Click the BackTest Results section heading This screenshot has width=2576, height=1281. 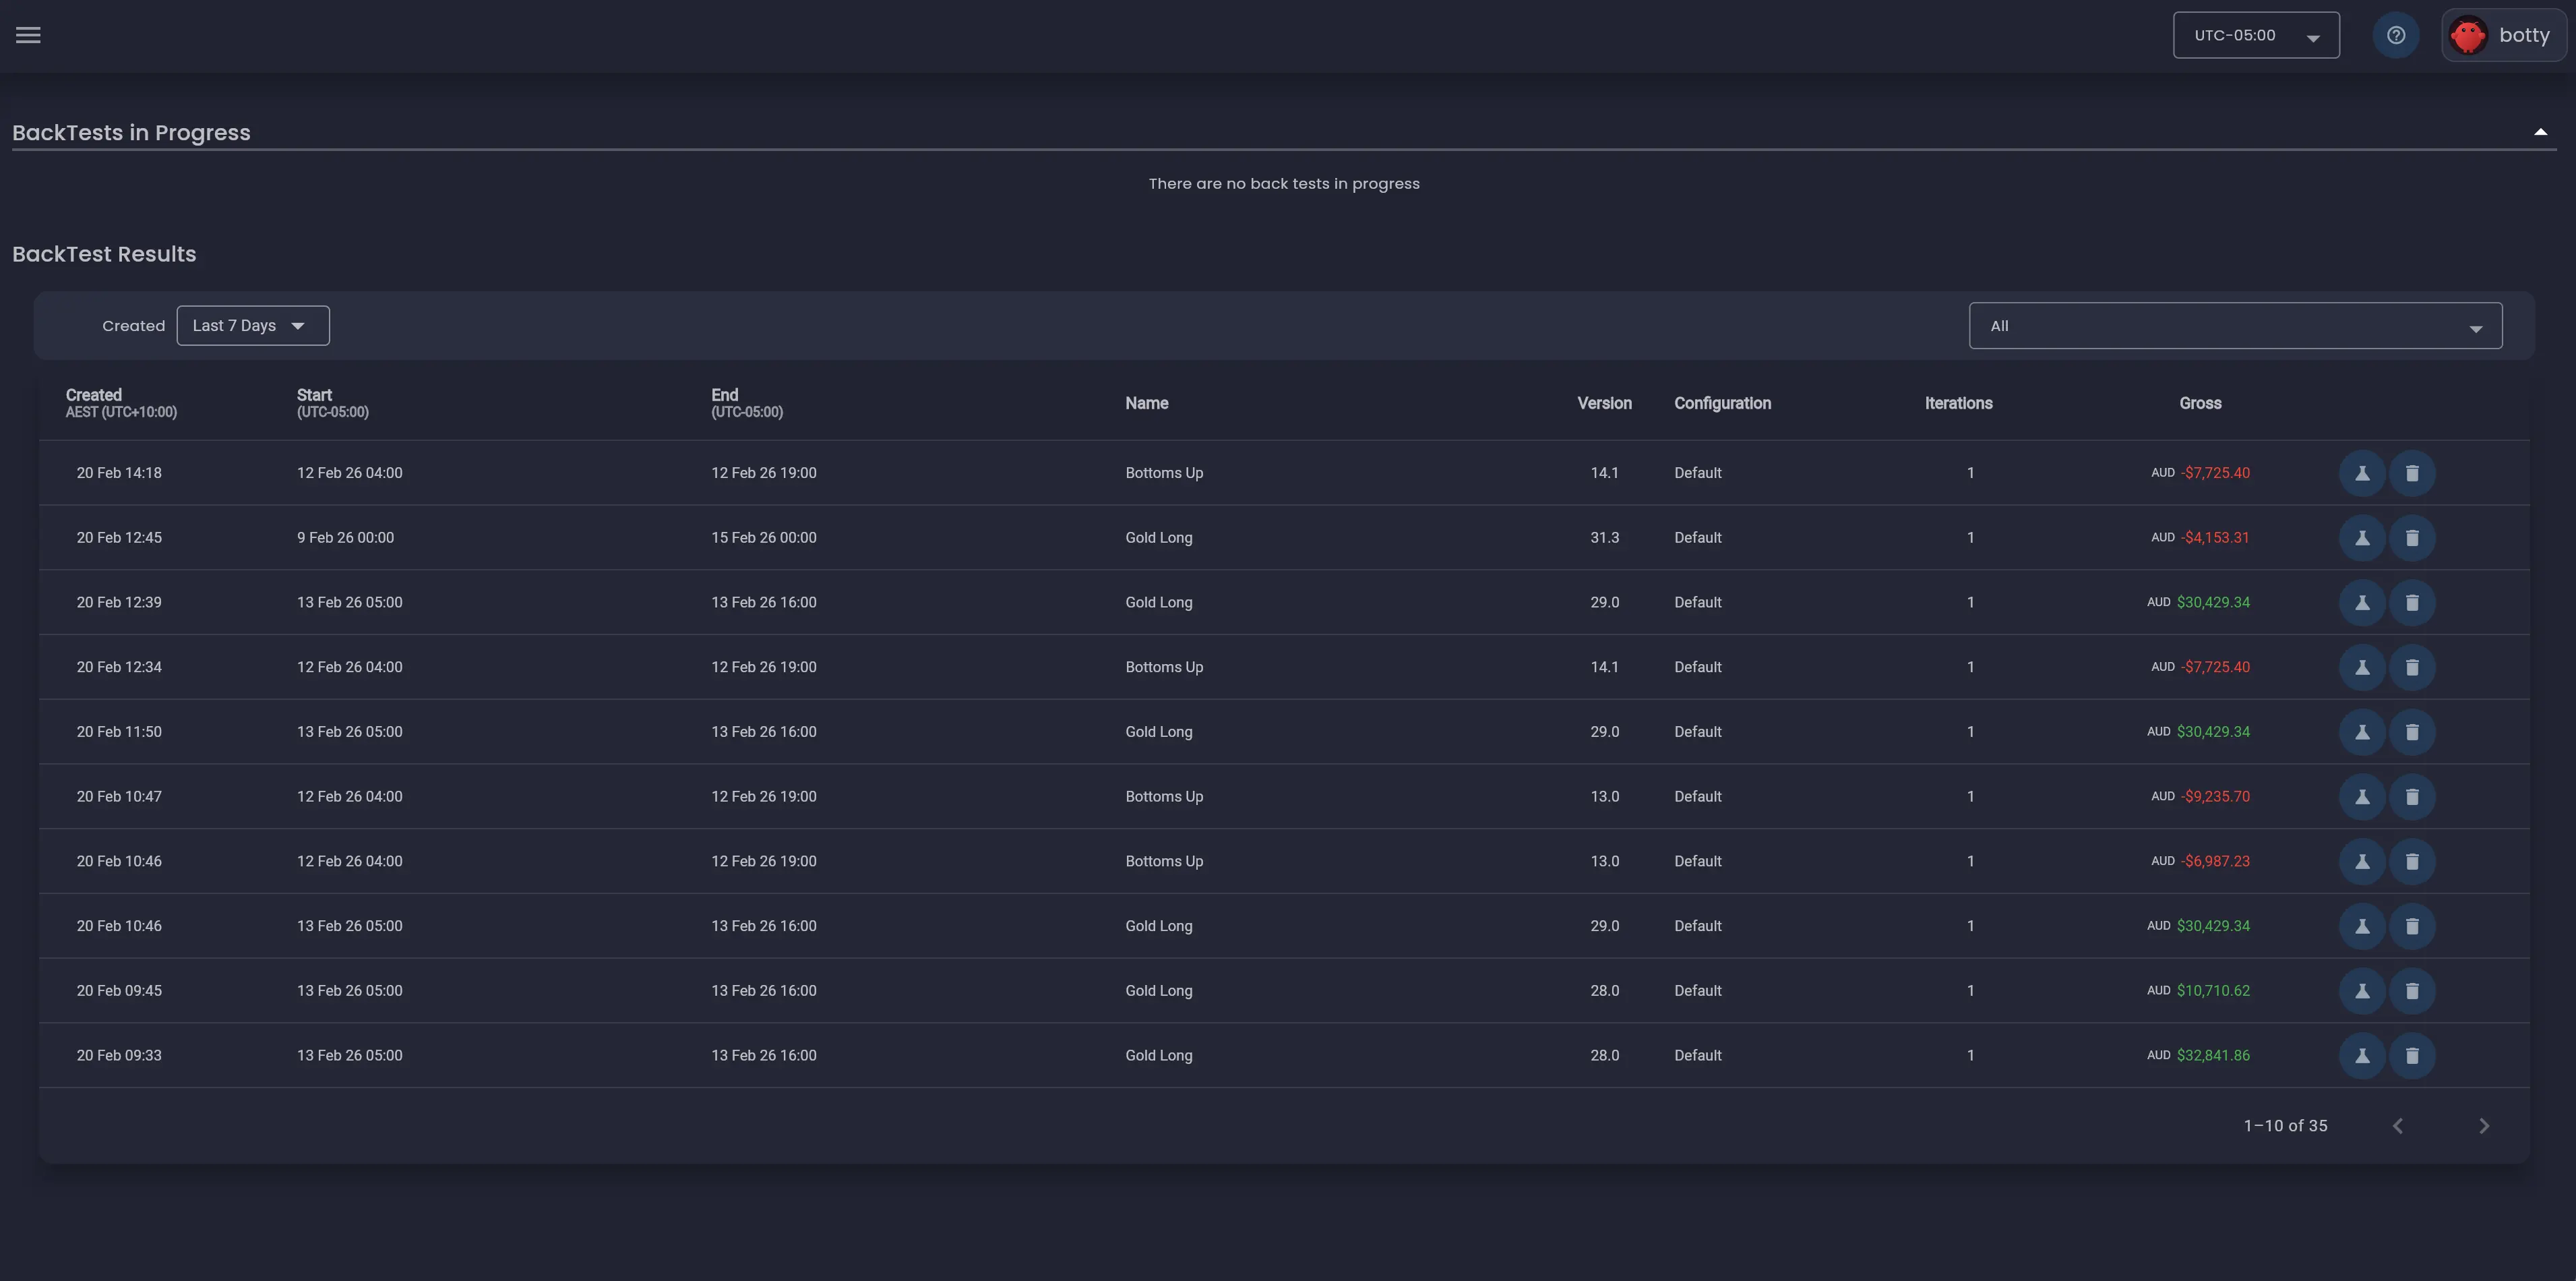point(103,253)
